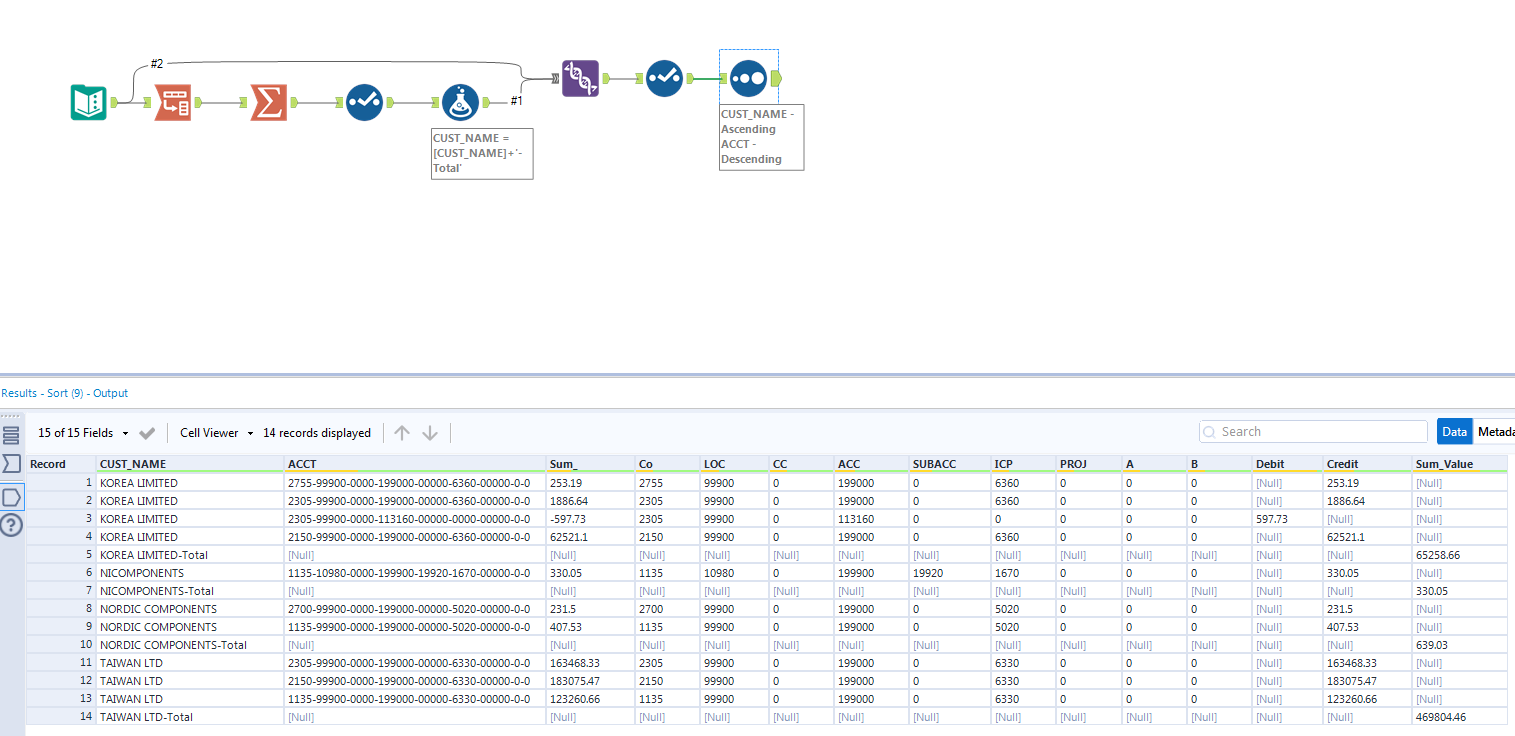The height and width of the screenshot is (736, 1515).
Task: Open the help icon in results panel
Action: tap(11, 525)
